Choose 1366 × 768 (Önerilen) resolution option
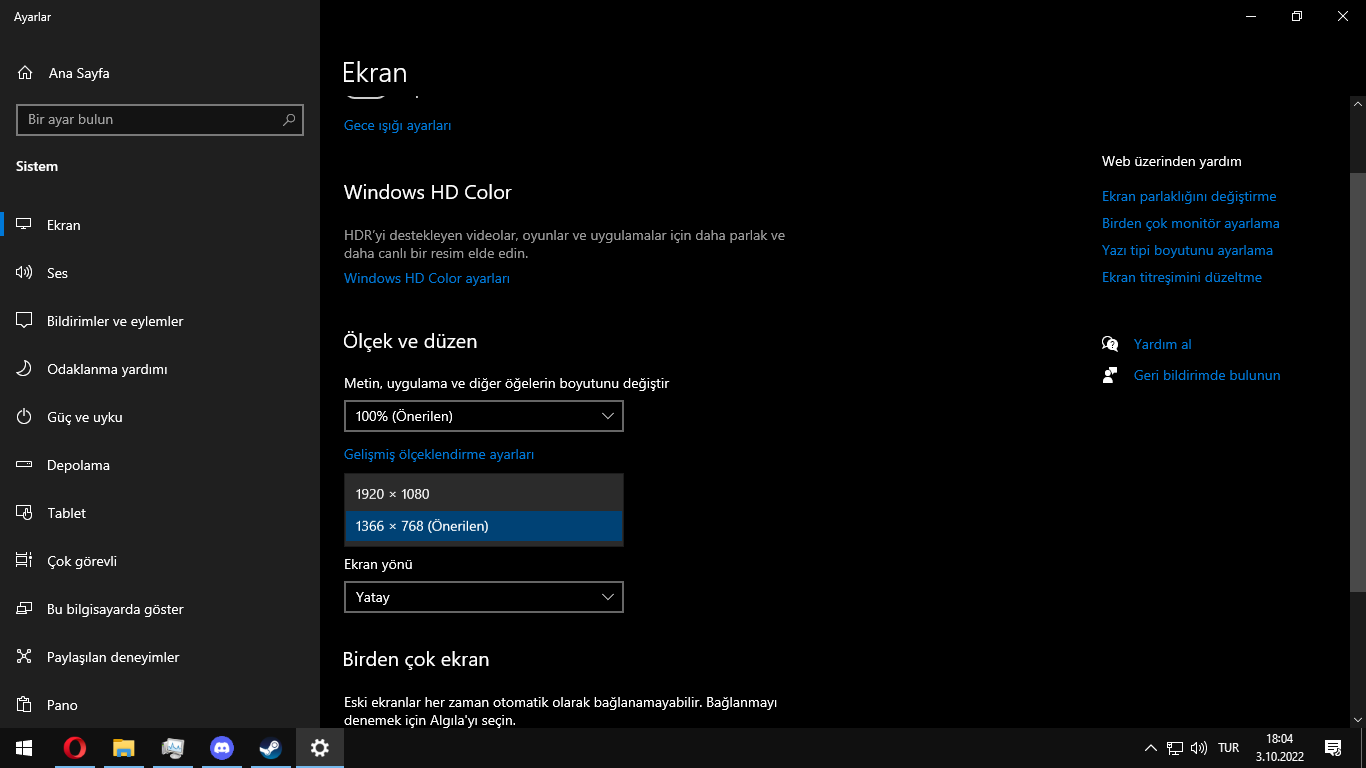1366x768 pixels. [484, 526]
